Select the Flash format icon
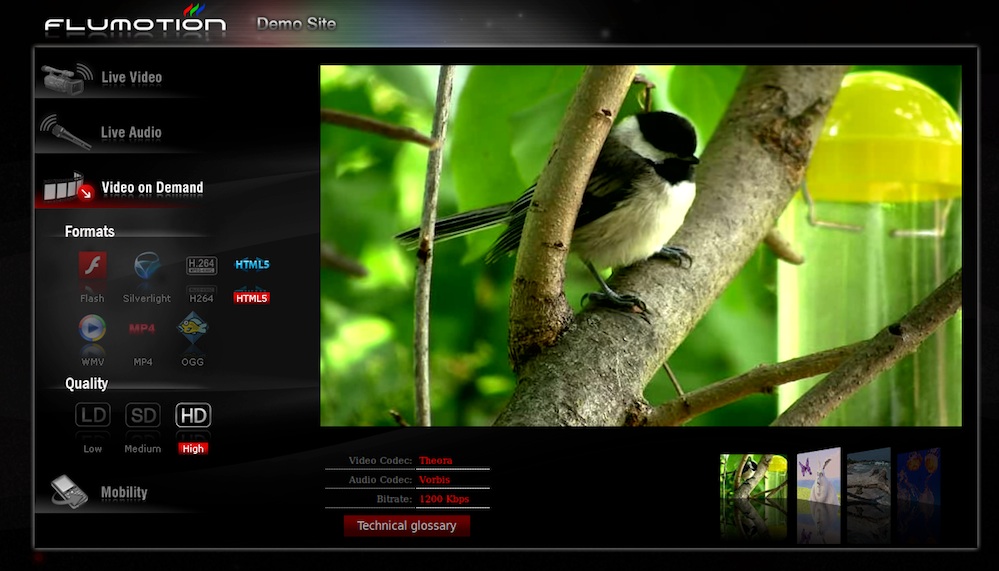This screenshot has width=999, height=571. [92, 267]
